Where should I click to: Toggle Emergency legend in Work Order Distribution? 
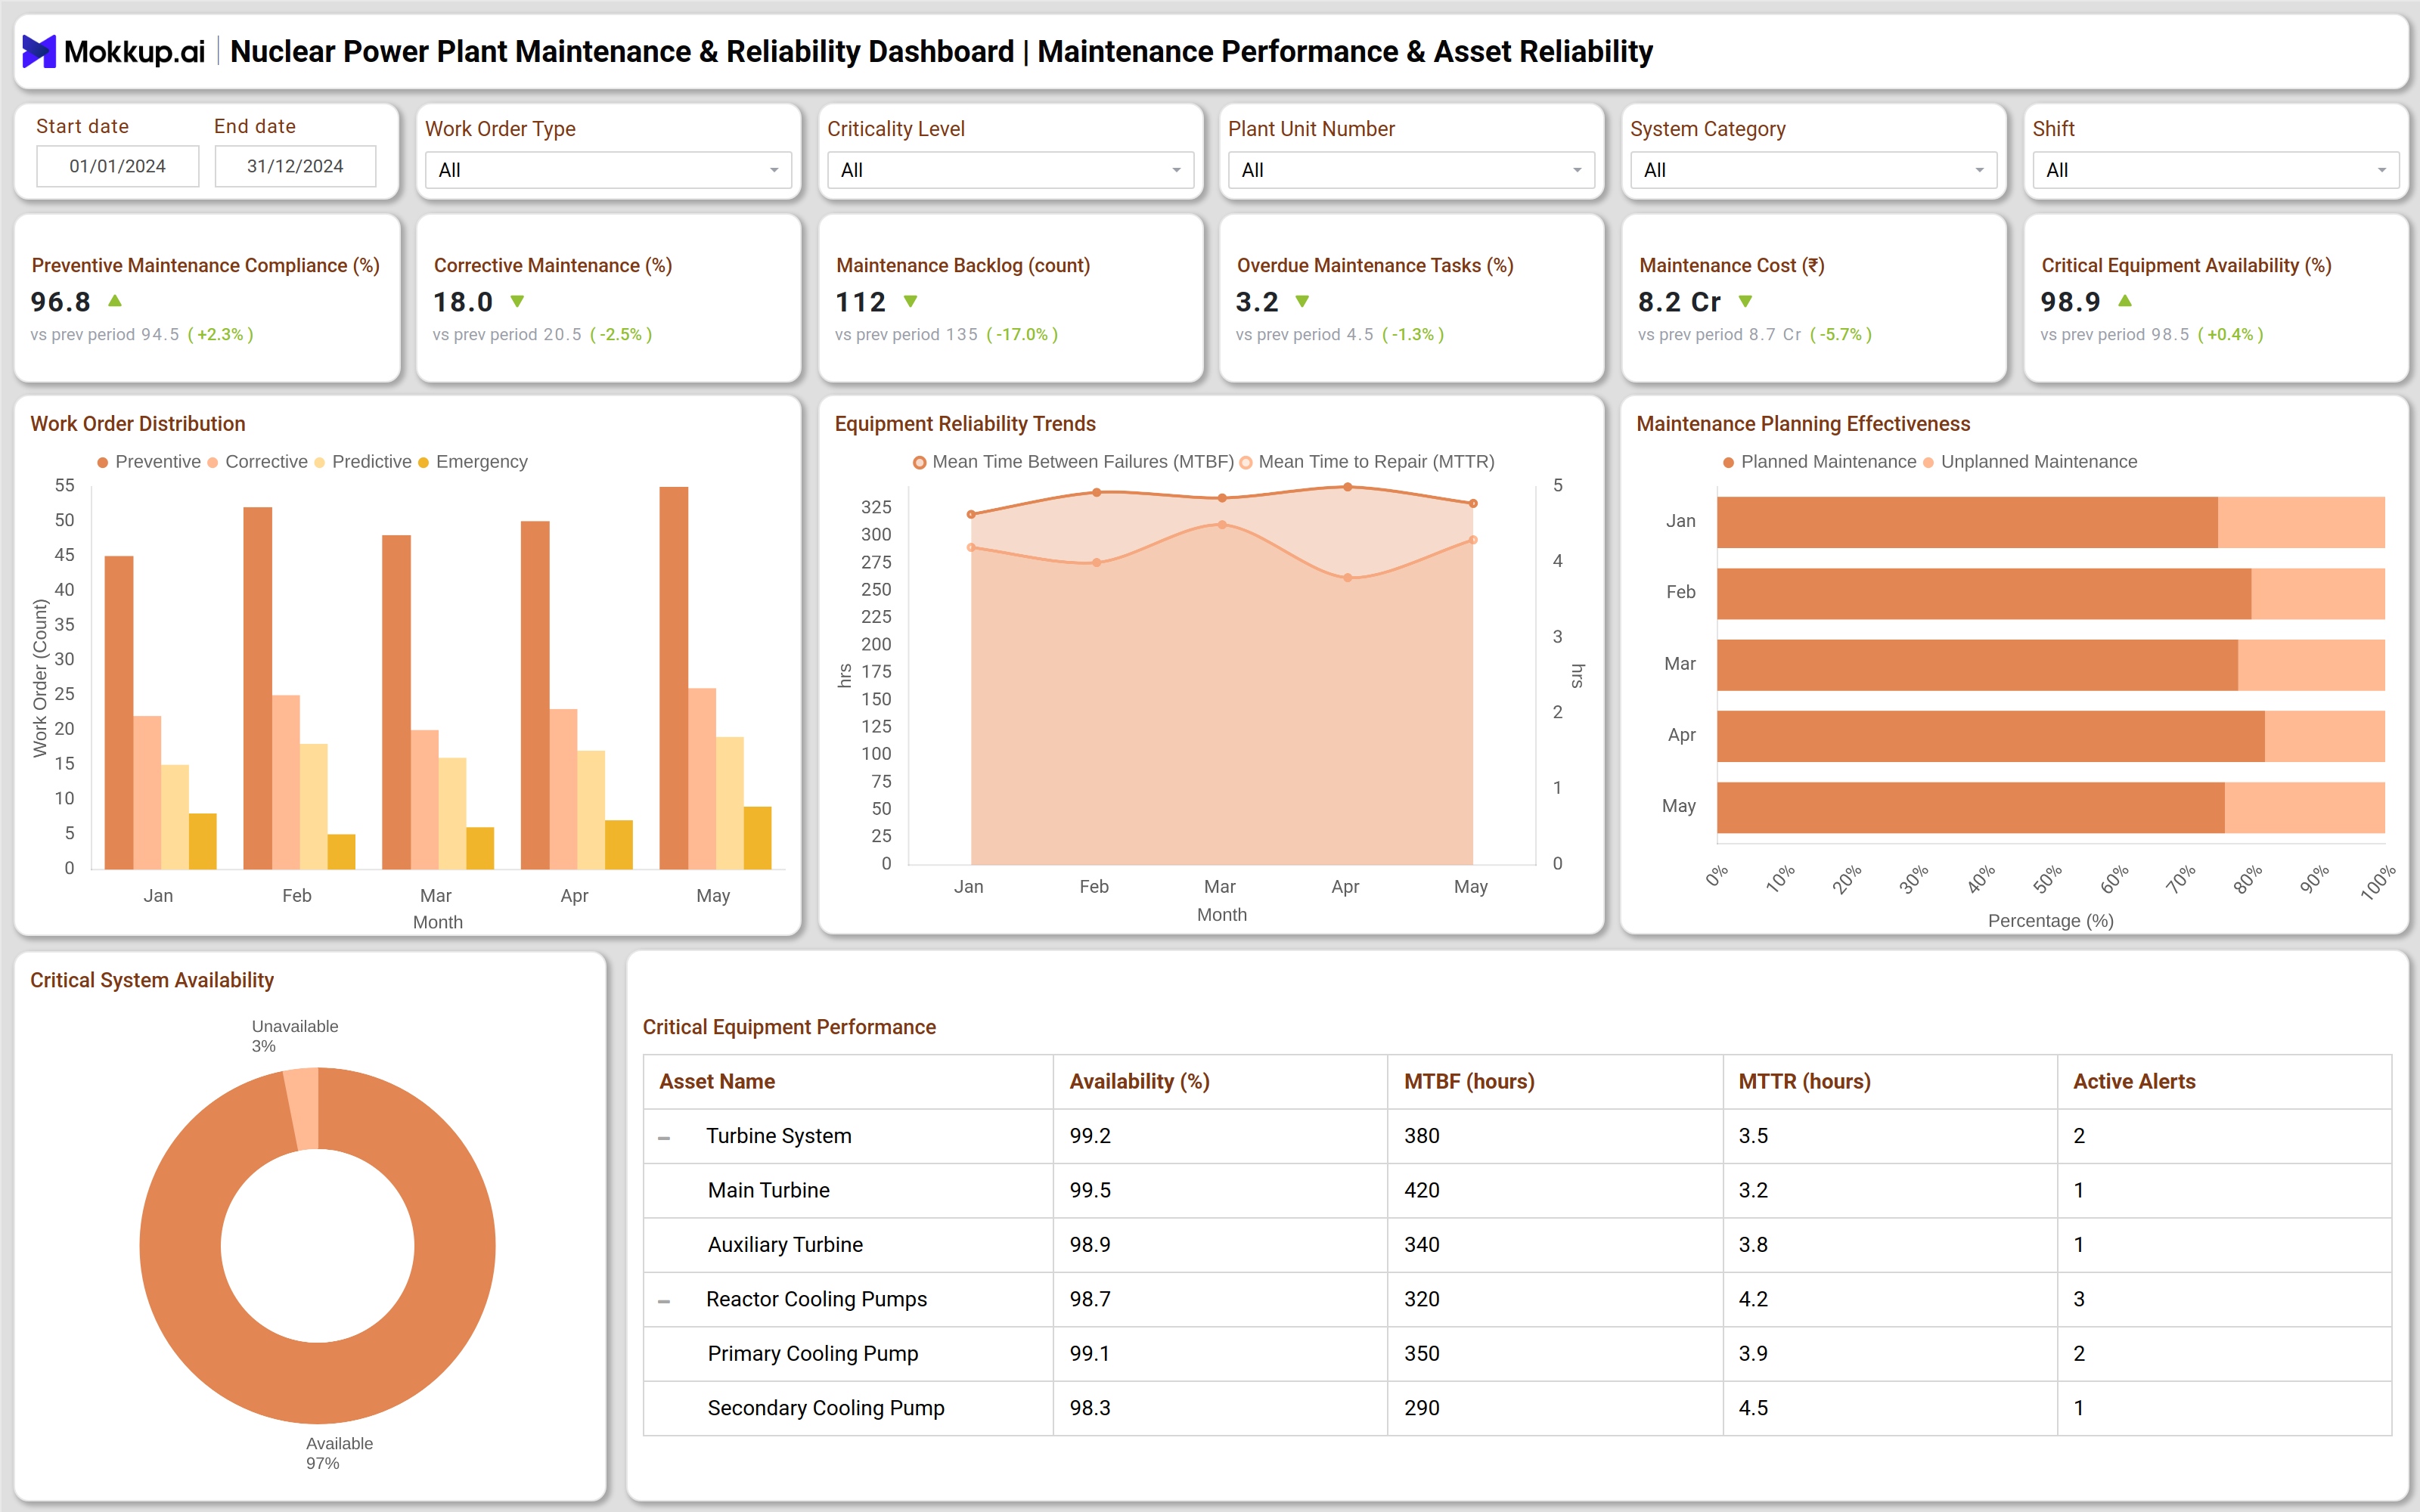473,462
